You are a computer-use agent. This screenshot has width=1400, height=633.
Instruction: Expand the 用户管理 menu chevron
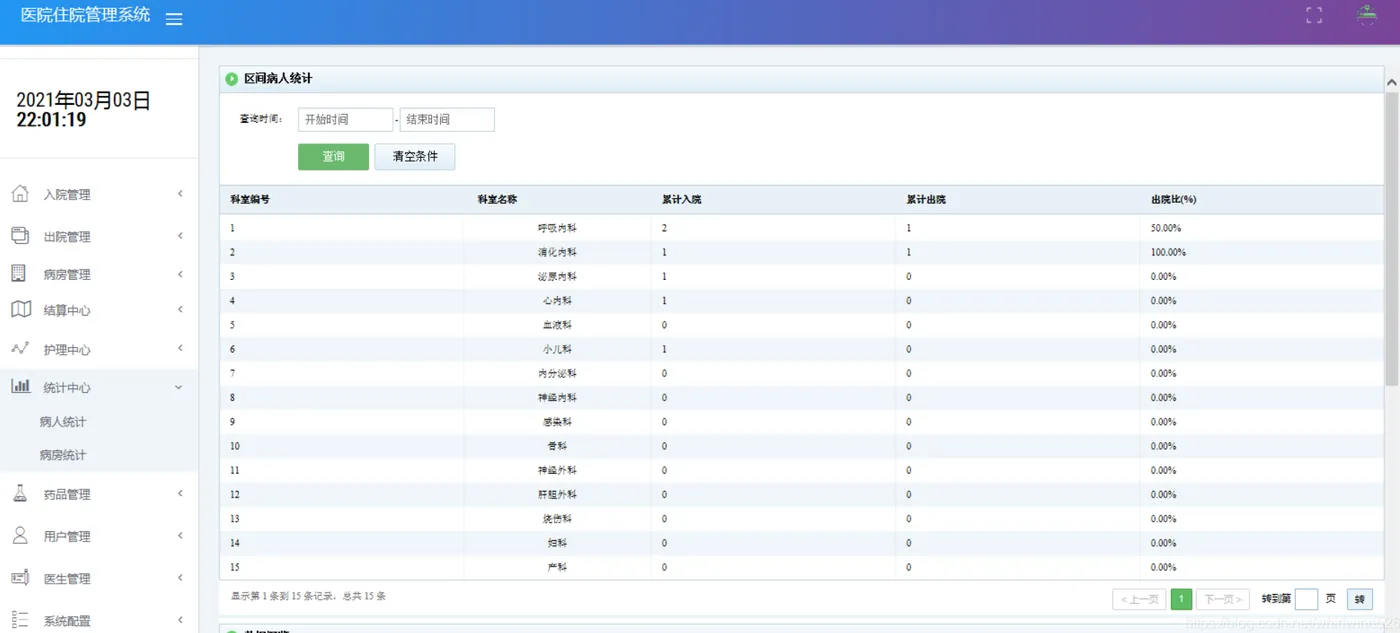(x=180, y=536)
